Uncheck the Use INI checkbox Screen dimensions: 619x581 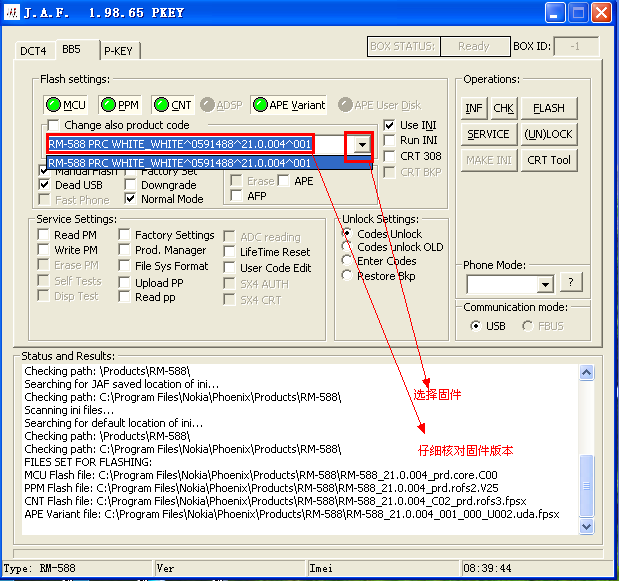pos(389,125)
